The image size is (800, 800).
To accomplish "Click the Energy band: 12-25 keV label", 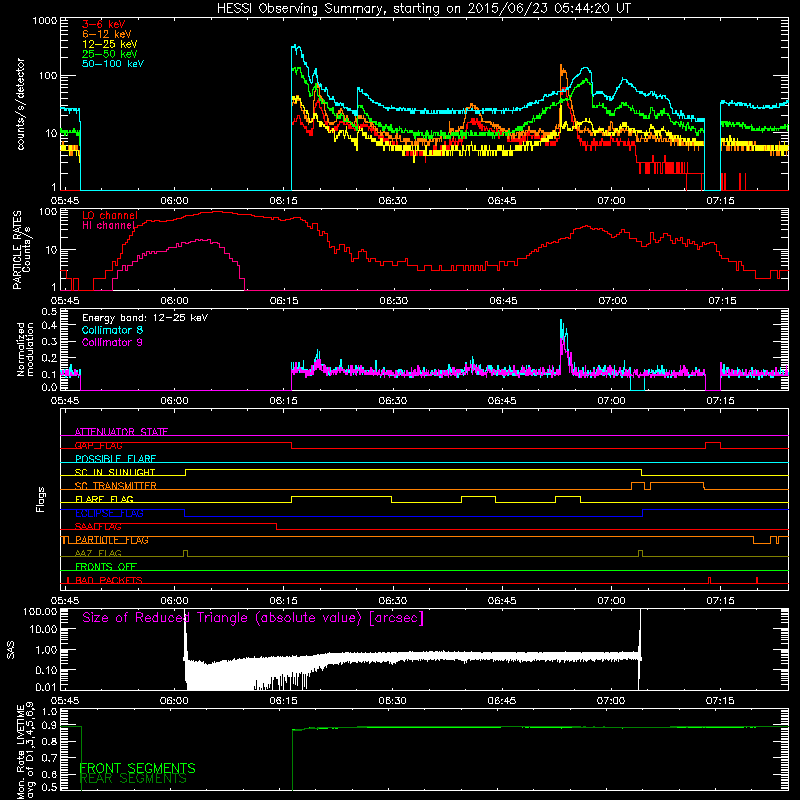I will coord(145,318).
